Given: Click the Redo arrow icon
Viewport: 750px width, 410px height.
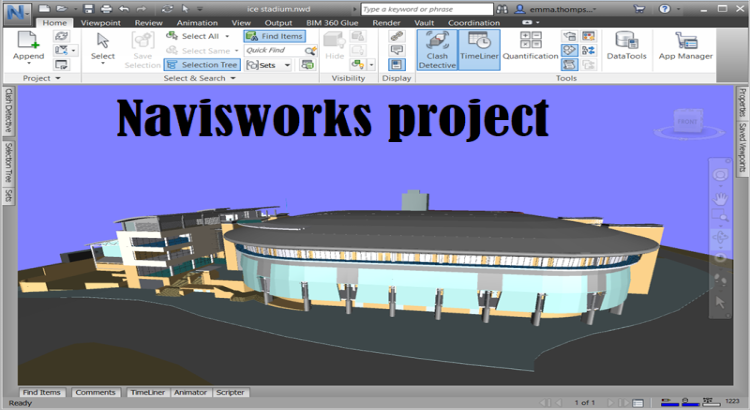Looking at the screenshot, I should 142,9.
